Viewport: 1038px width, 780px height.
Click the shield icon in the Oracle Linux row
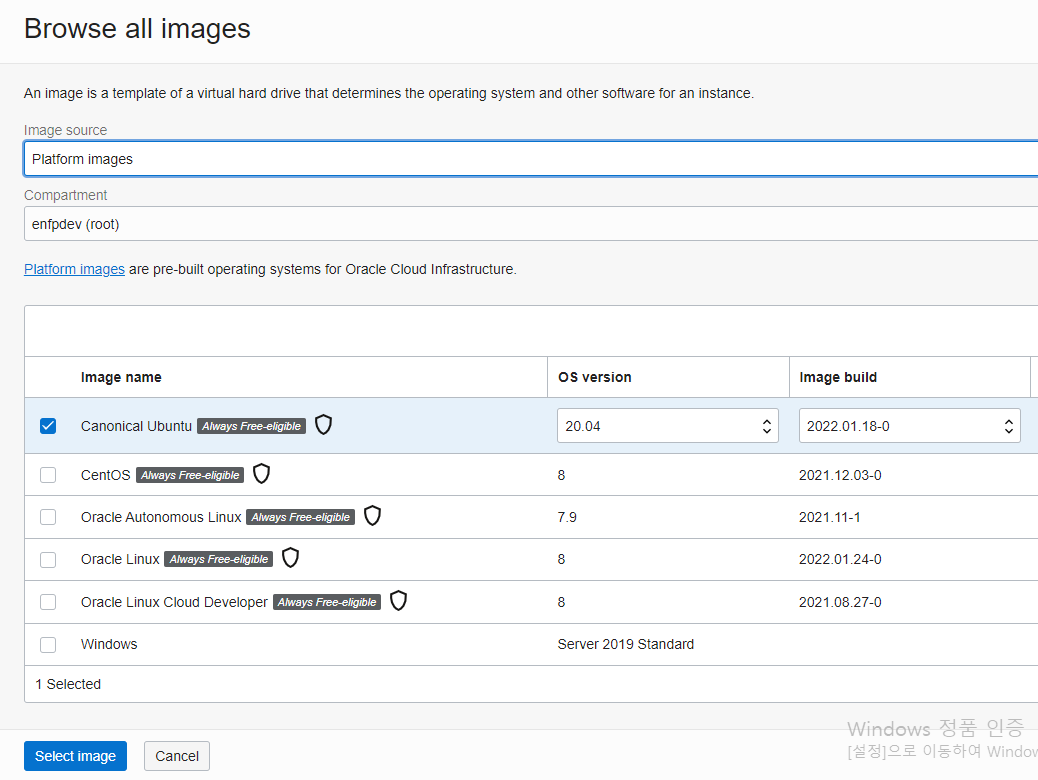point(291,558)
